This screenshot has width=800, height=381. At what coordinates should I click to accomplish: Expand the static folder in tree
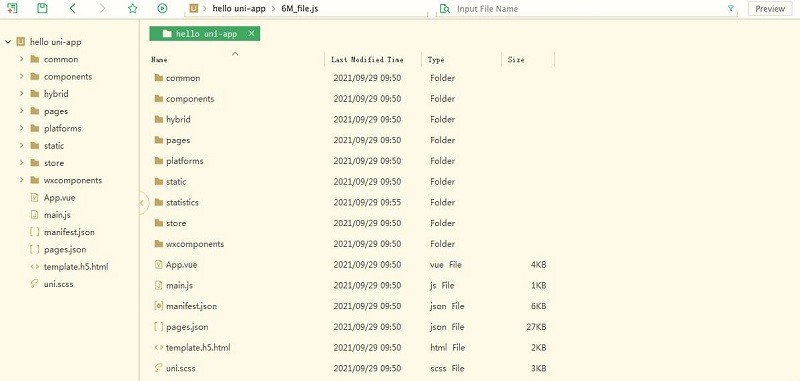(x=21, y=145)
